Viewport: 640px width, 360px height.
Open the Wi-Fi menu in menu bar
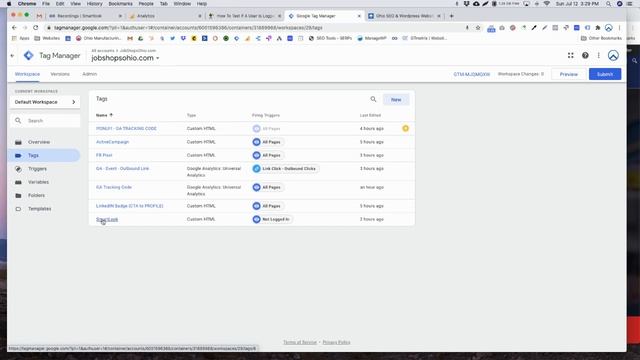point(547,4)
